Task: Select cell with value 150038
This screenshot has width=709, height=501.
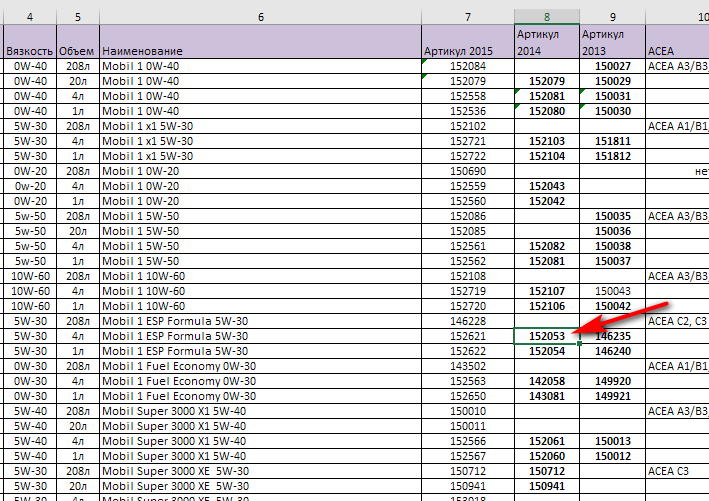Action: click(612, 246)
